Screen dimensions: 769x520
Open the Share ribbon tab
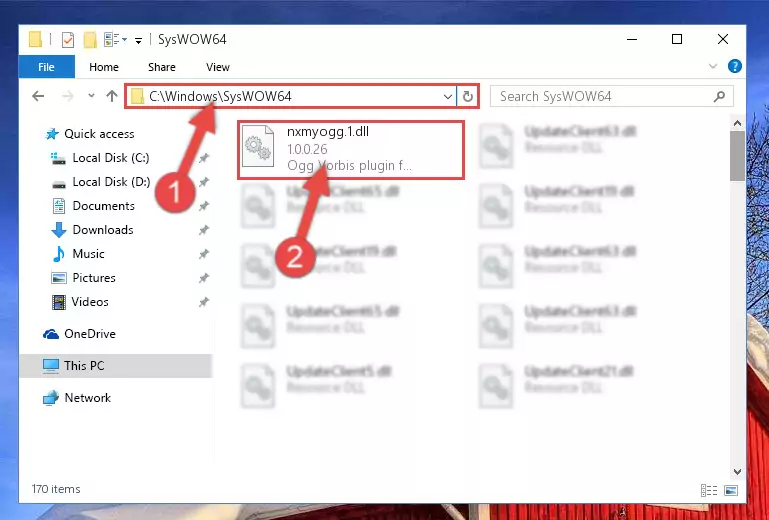point(162,67)
